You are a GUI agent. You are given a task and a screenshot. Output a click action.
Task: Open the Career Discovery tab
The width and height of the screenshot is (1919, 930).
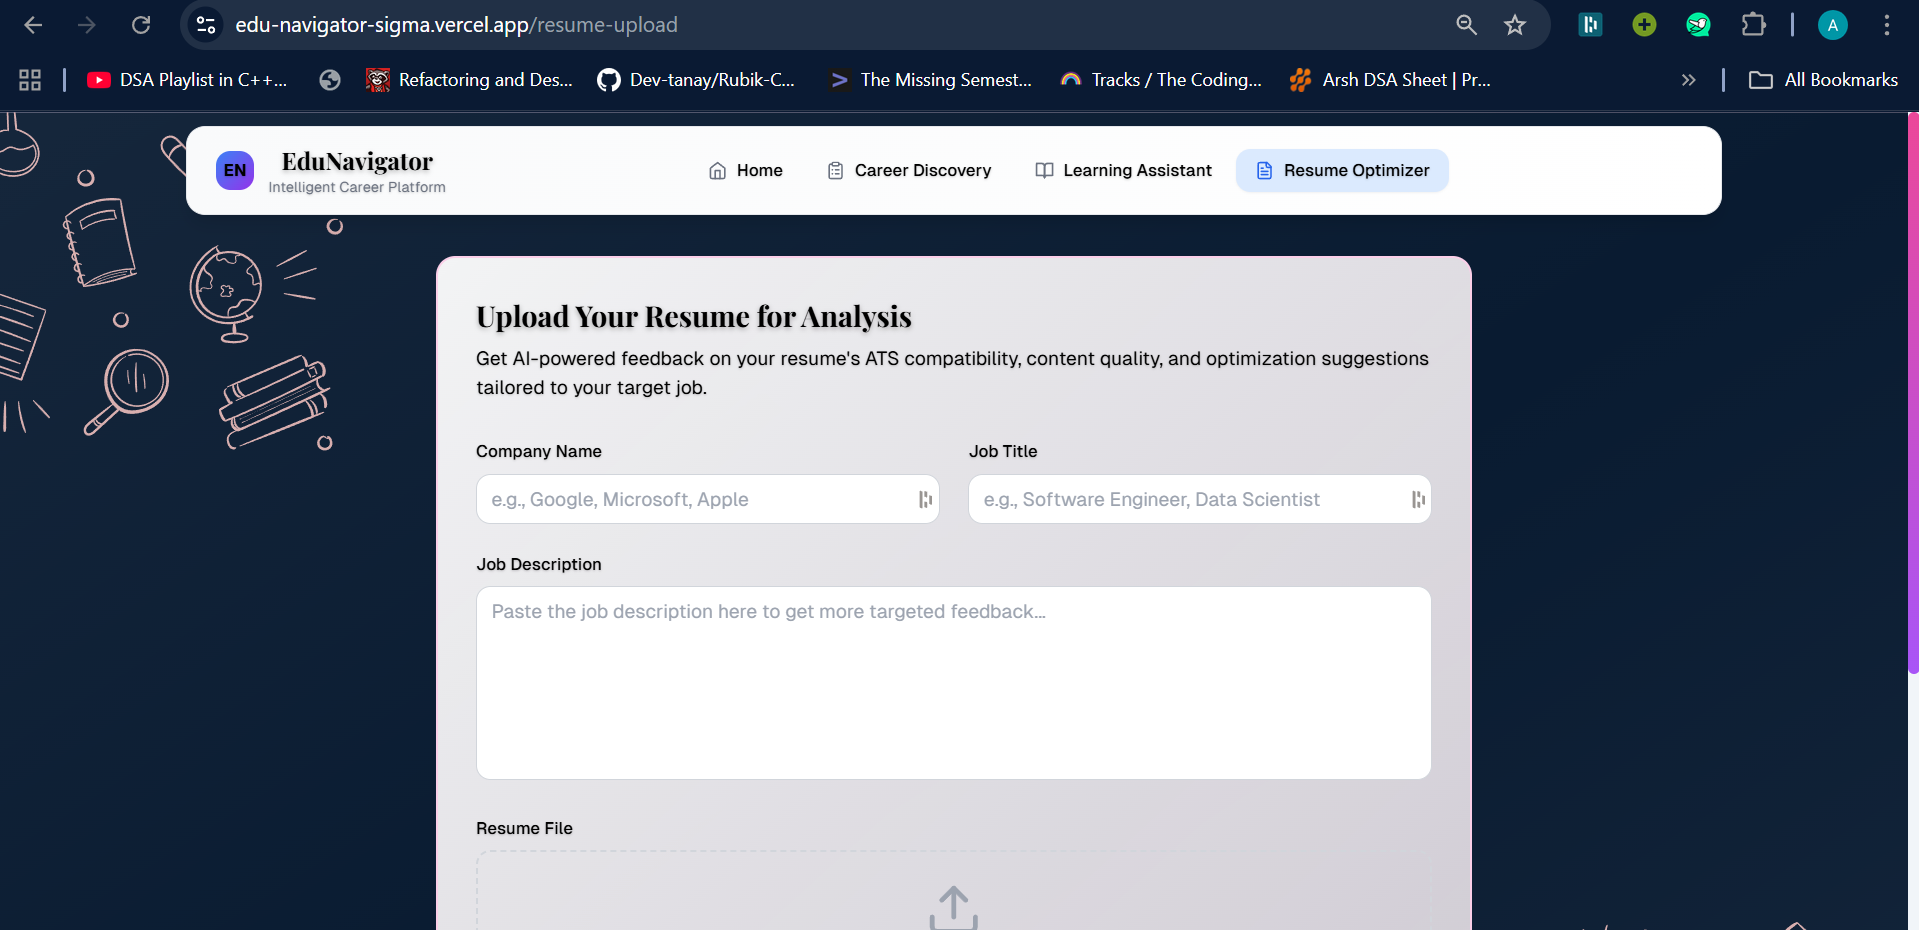[x=909, y=171]
